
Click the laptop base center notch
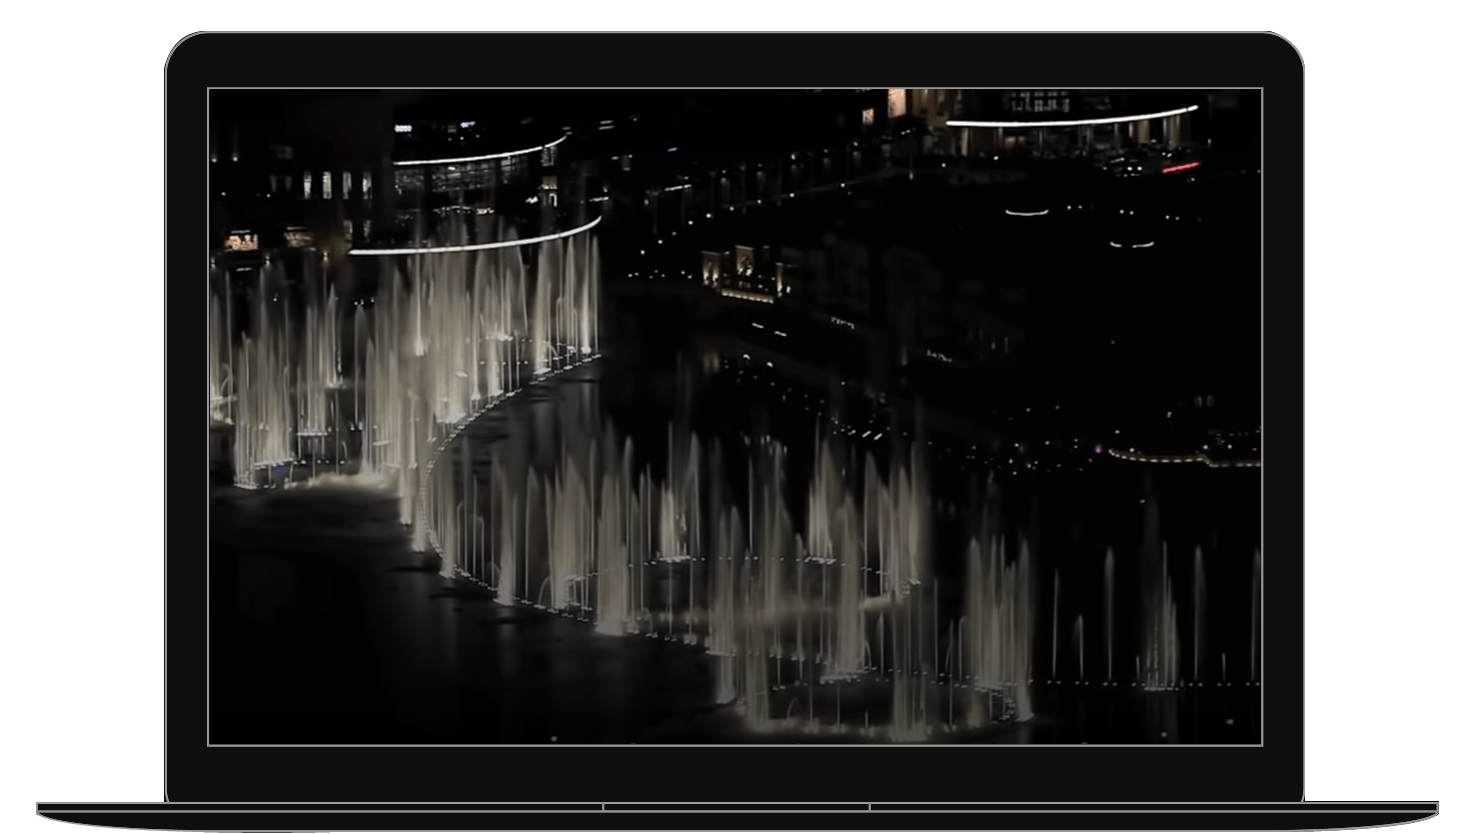[x=736, y=807]
